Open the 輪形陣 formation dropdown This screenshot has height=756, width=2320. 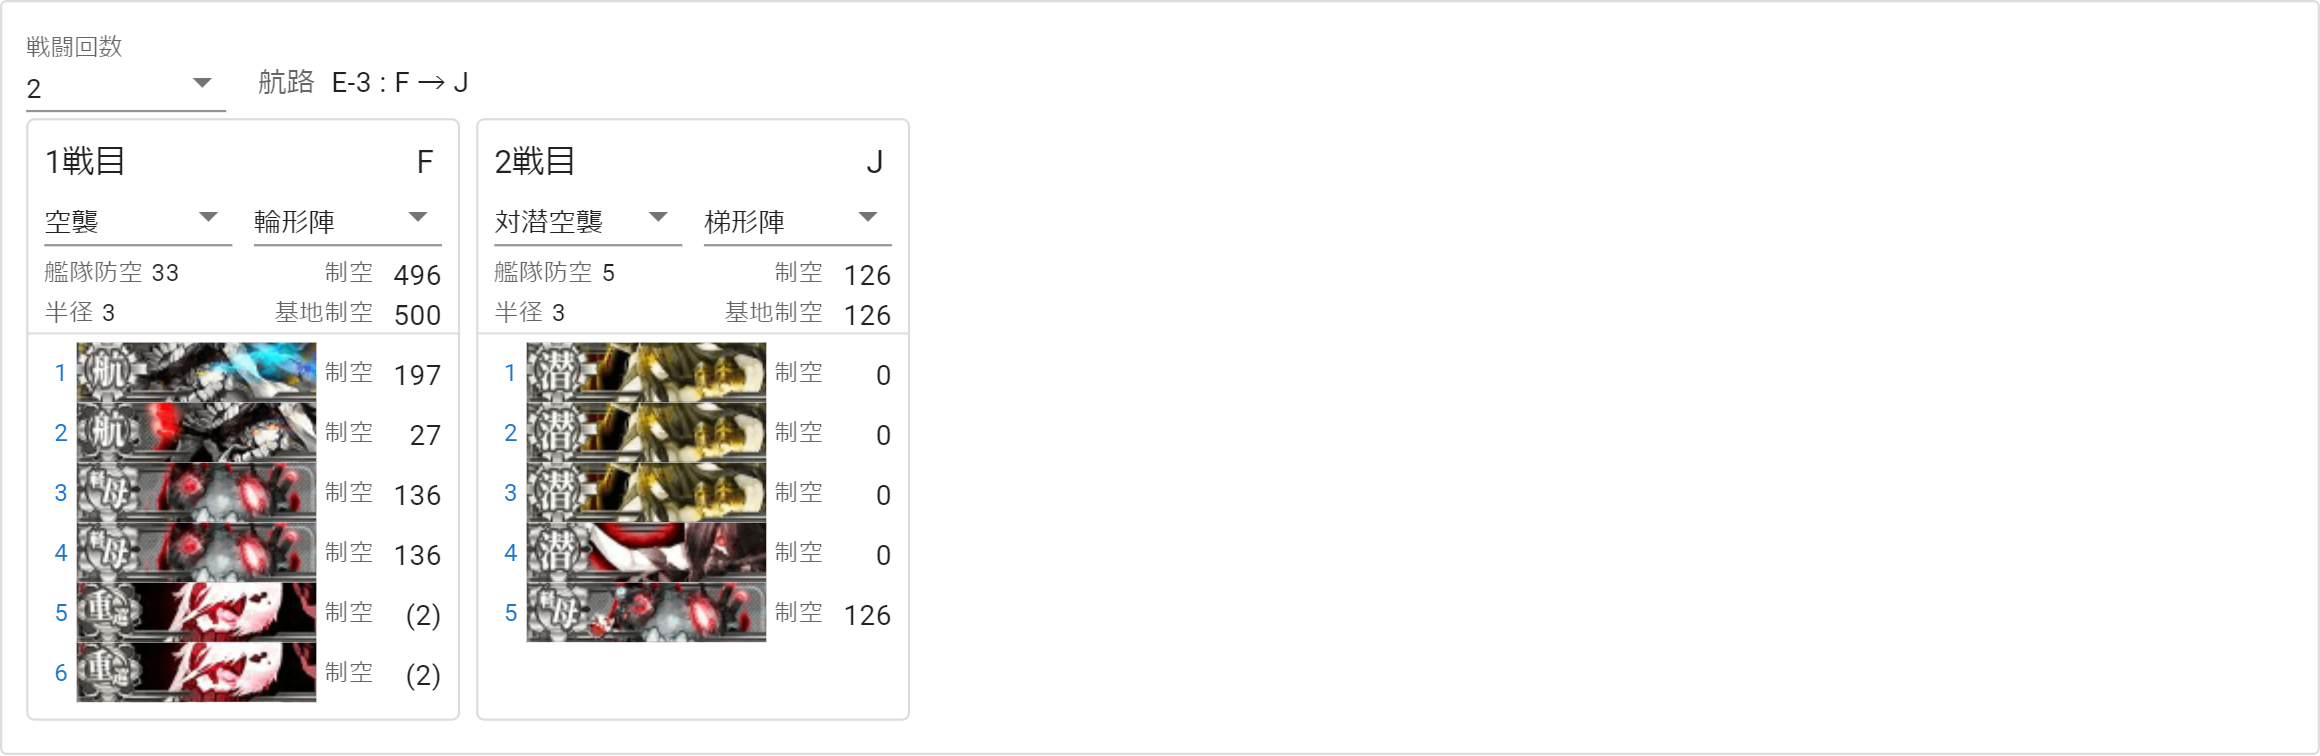click(x=347, y=220)
